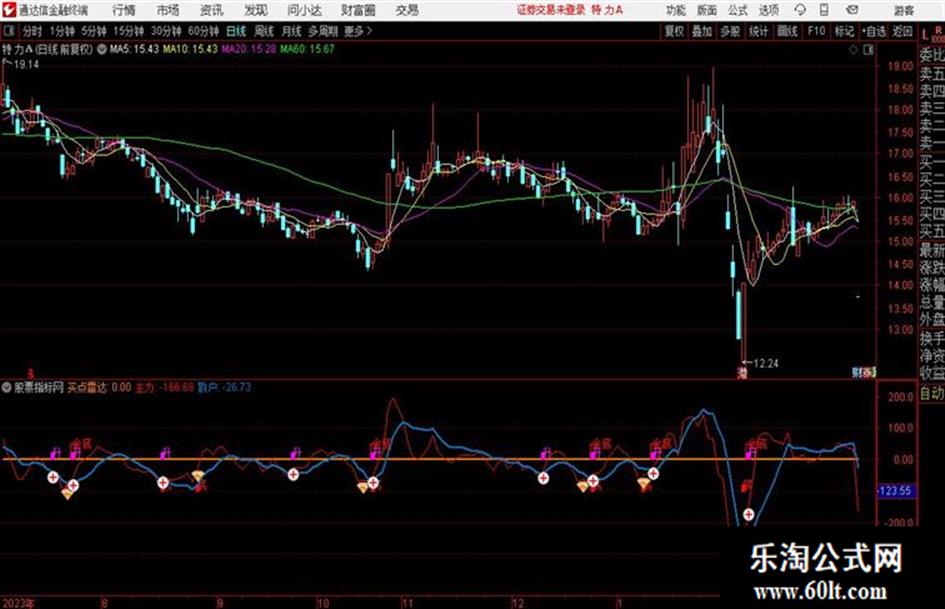Click the 港 marker below the 12.24 low
This screenshot has height=609, width=945.
742,373
